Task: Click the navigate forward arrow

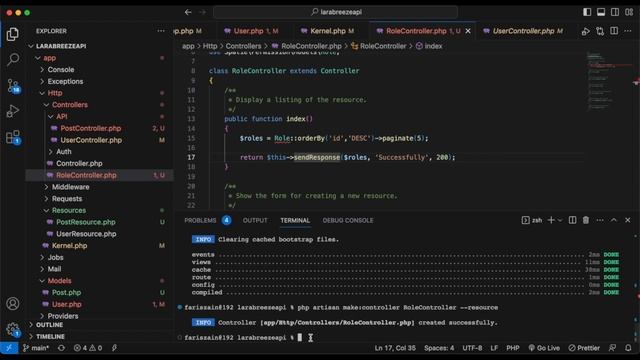Action: pos(202,12)
